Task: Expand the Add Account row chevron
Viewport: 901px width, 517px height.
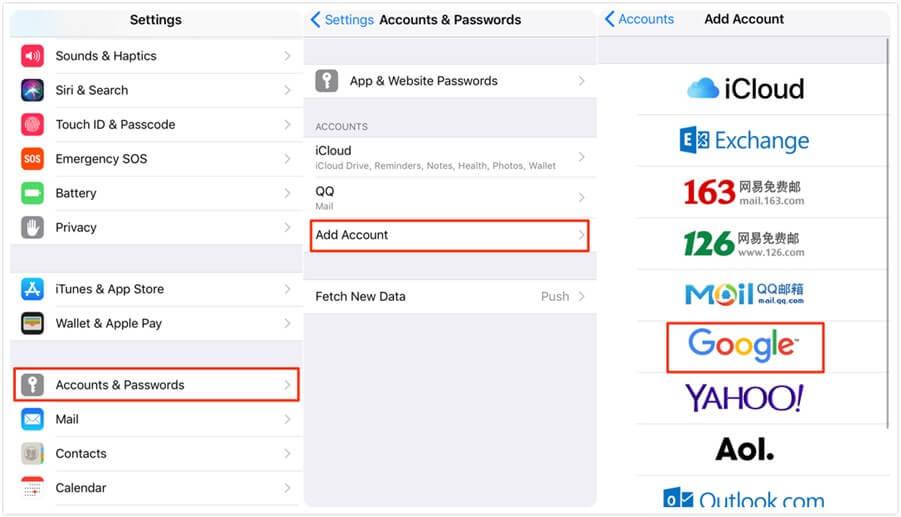Action: (x=581, y=235)
